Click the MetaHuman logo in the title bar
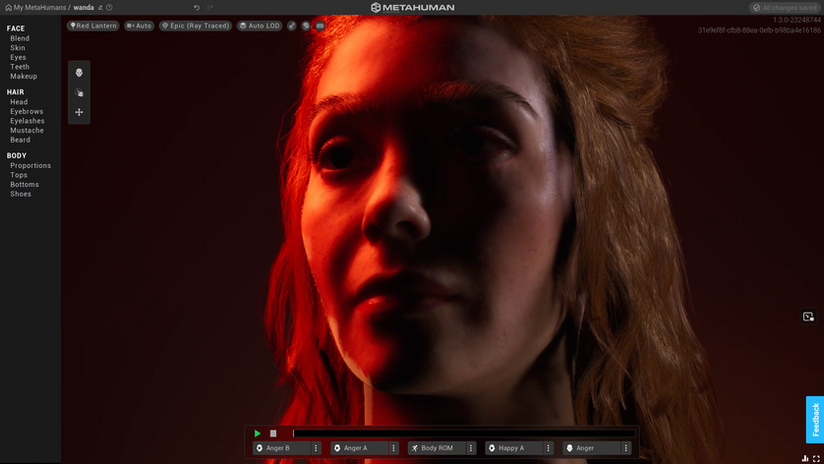The width and height of the screenshot is (824, 464). pos(413,7)
